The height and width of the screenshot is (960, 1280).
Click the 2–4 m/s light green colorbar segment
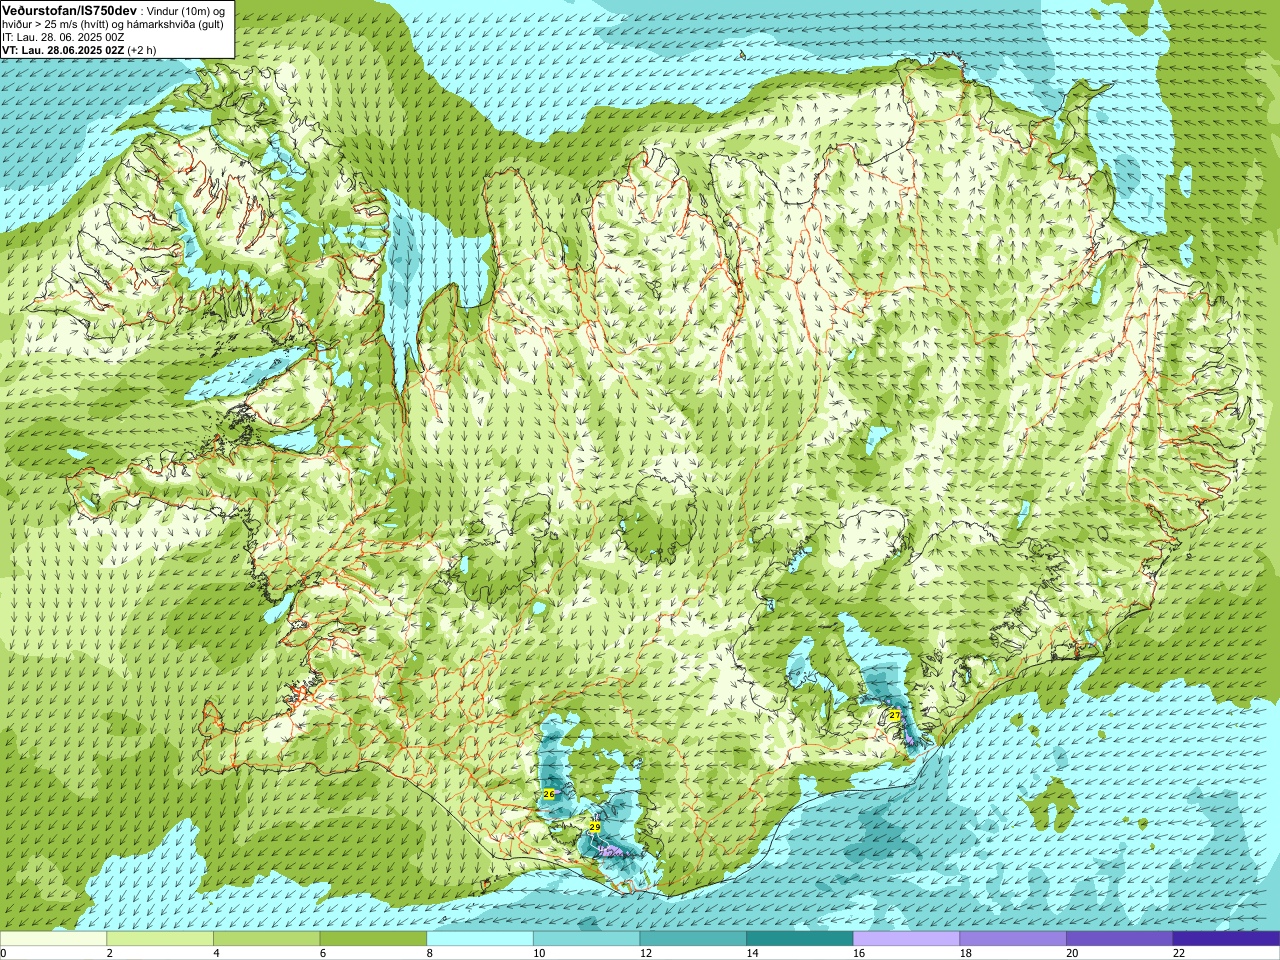pos(160,939)
